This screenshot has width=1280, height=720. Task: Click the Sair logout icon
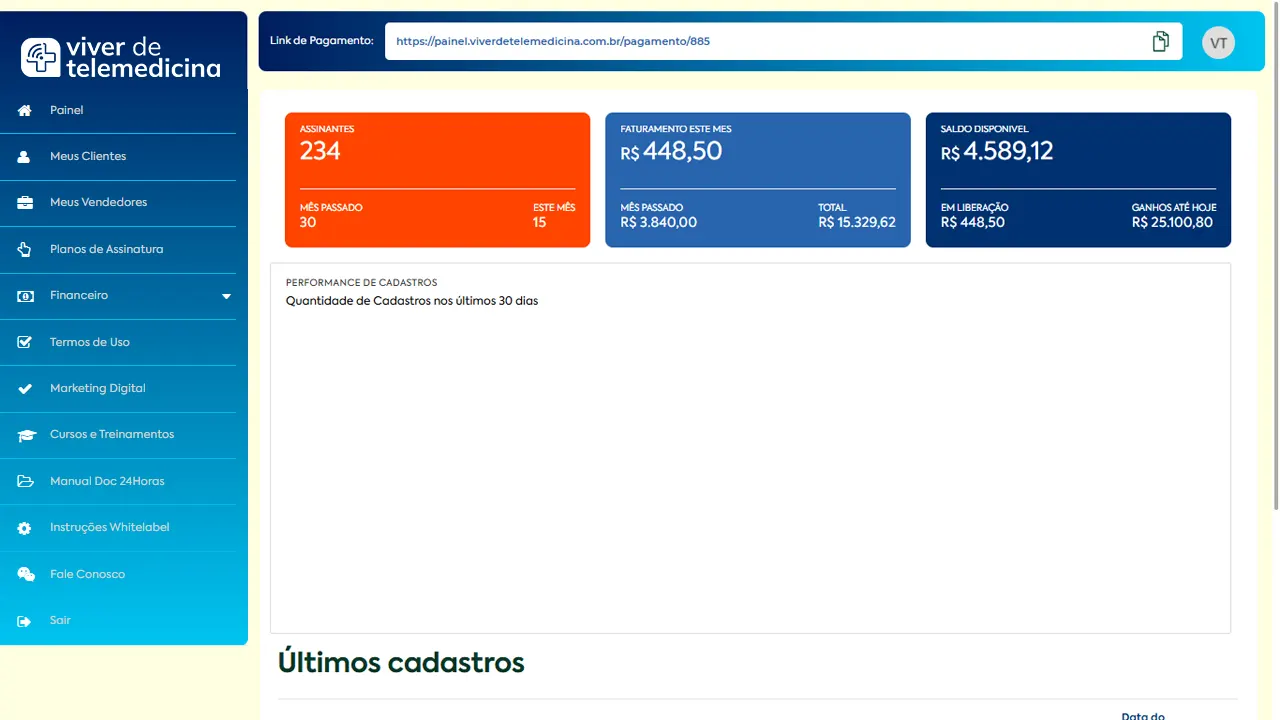click(23, 620)
